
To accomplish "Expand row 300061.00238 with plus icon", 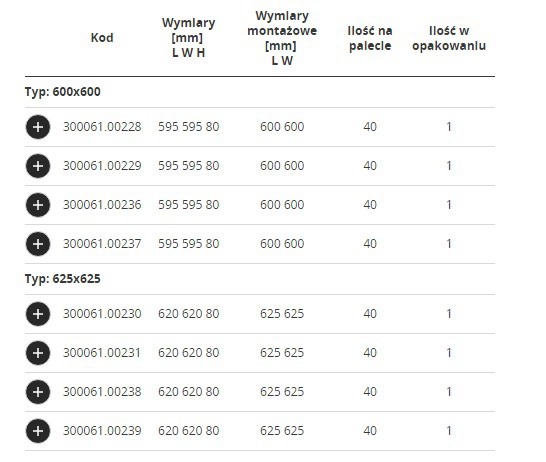I will (x=38, y=392).
